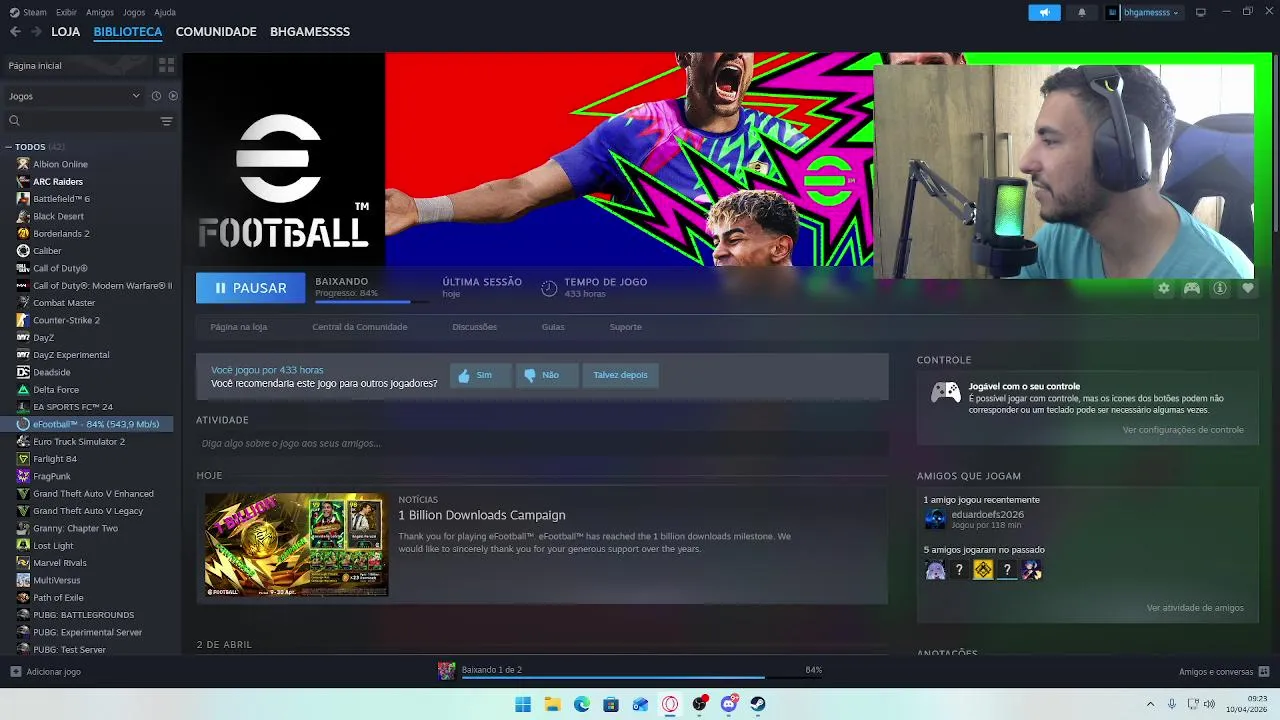Image resolution: width=1280 pixels, height=720 pixels.
Task: Click Steam icon in taskbar
Action: (758, 704)
